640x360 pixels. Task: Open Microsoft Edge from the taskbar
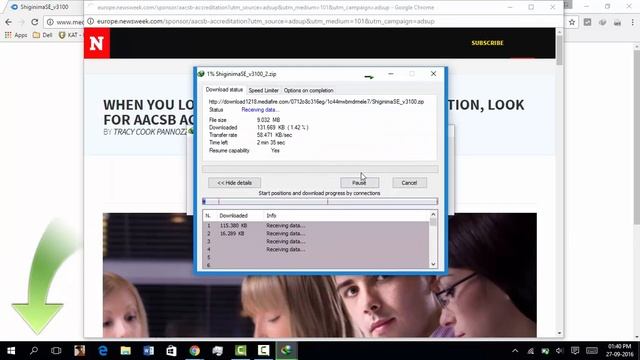pos(103,350)
